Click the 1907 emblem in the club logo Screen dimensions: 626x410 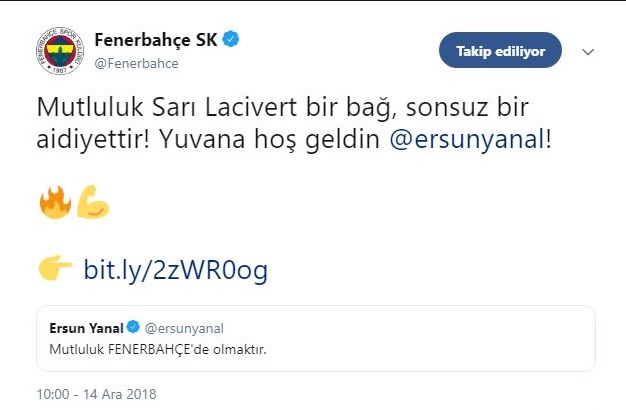[60, 69]
